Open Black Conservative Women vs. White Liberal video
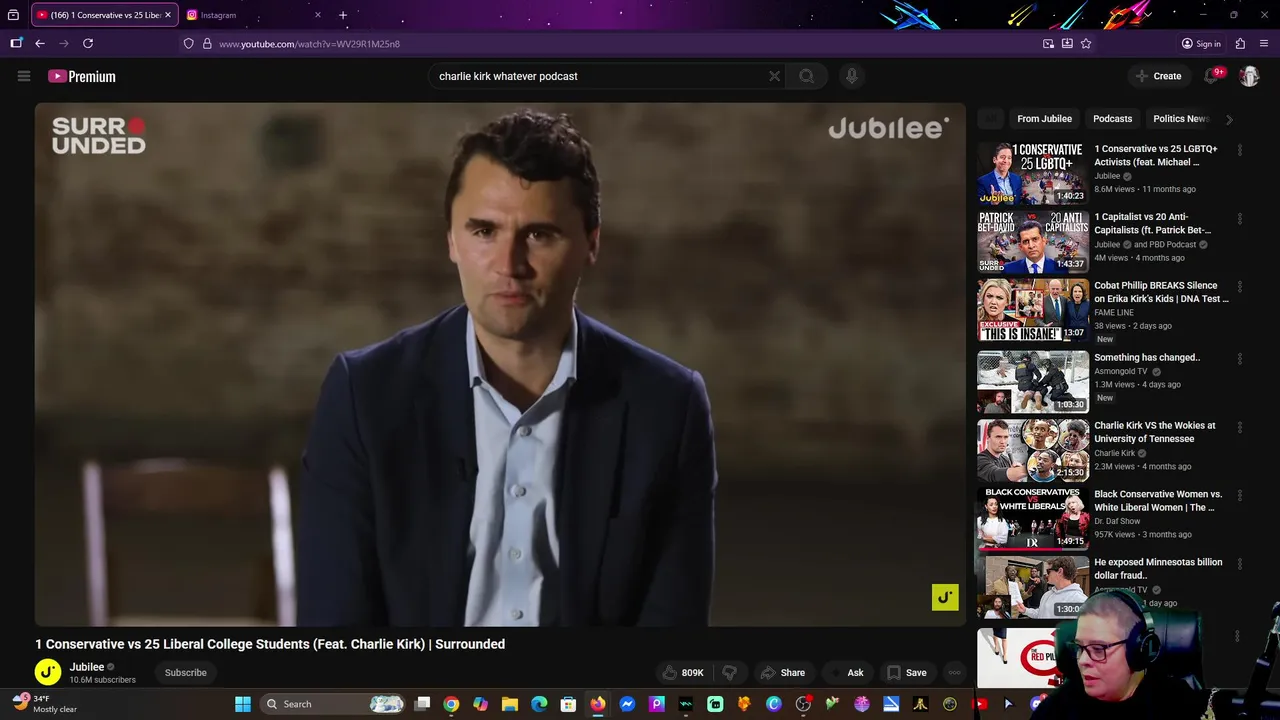The image size is (1280, 720). [1033, 519]
